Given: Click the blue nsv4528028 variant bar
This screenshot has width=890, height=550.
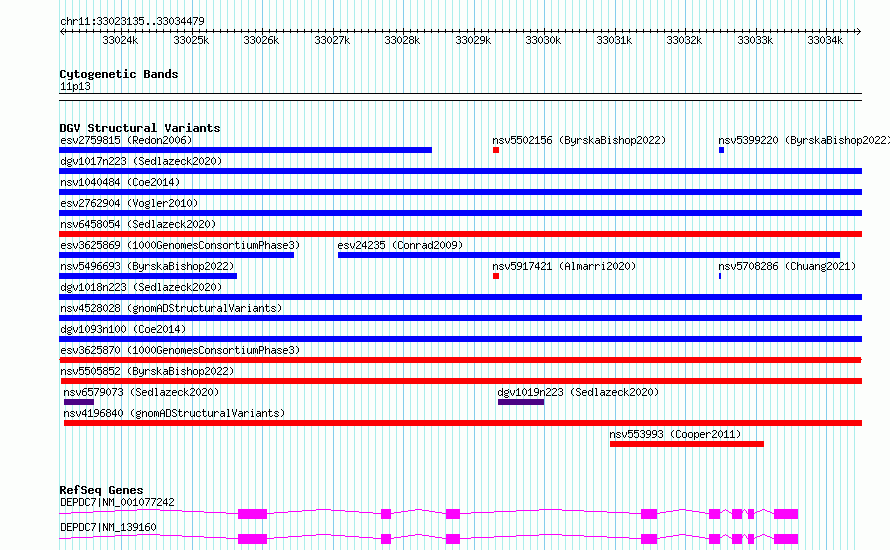Looking at the screenshot, I should tap(460, 318).
